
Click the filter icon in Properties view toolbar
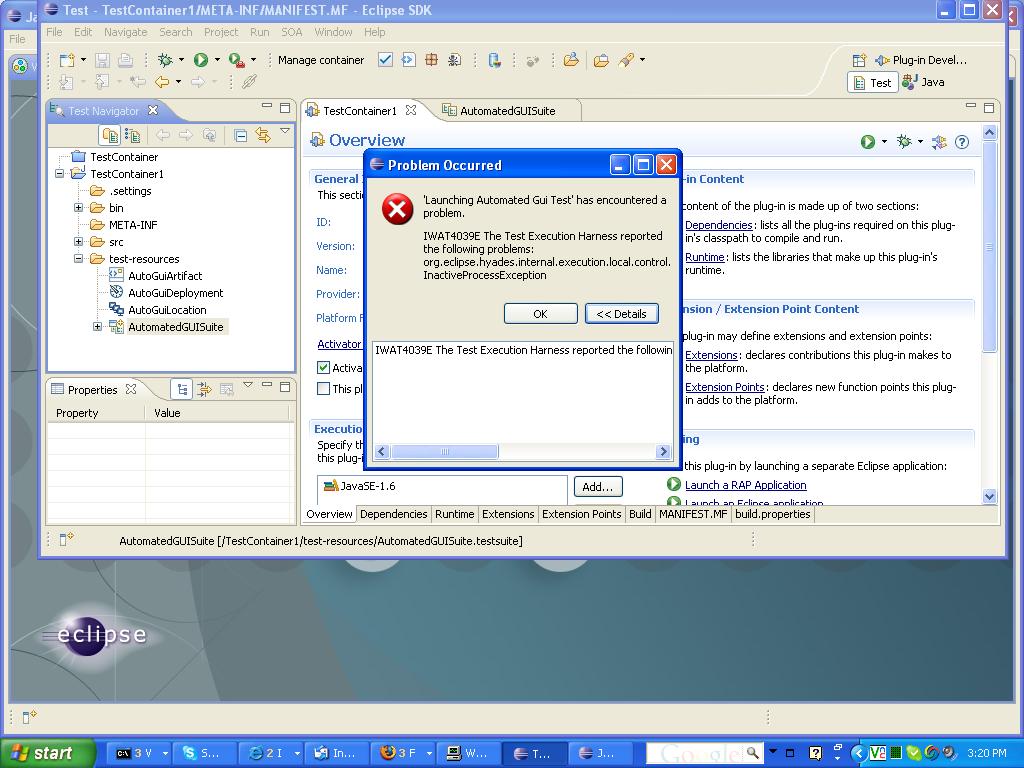pyautogui.click(x=204, y=390)
